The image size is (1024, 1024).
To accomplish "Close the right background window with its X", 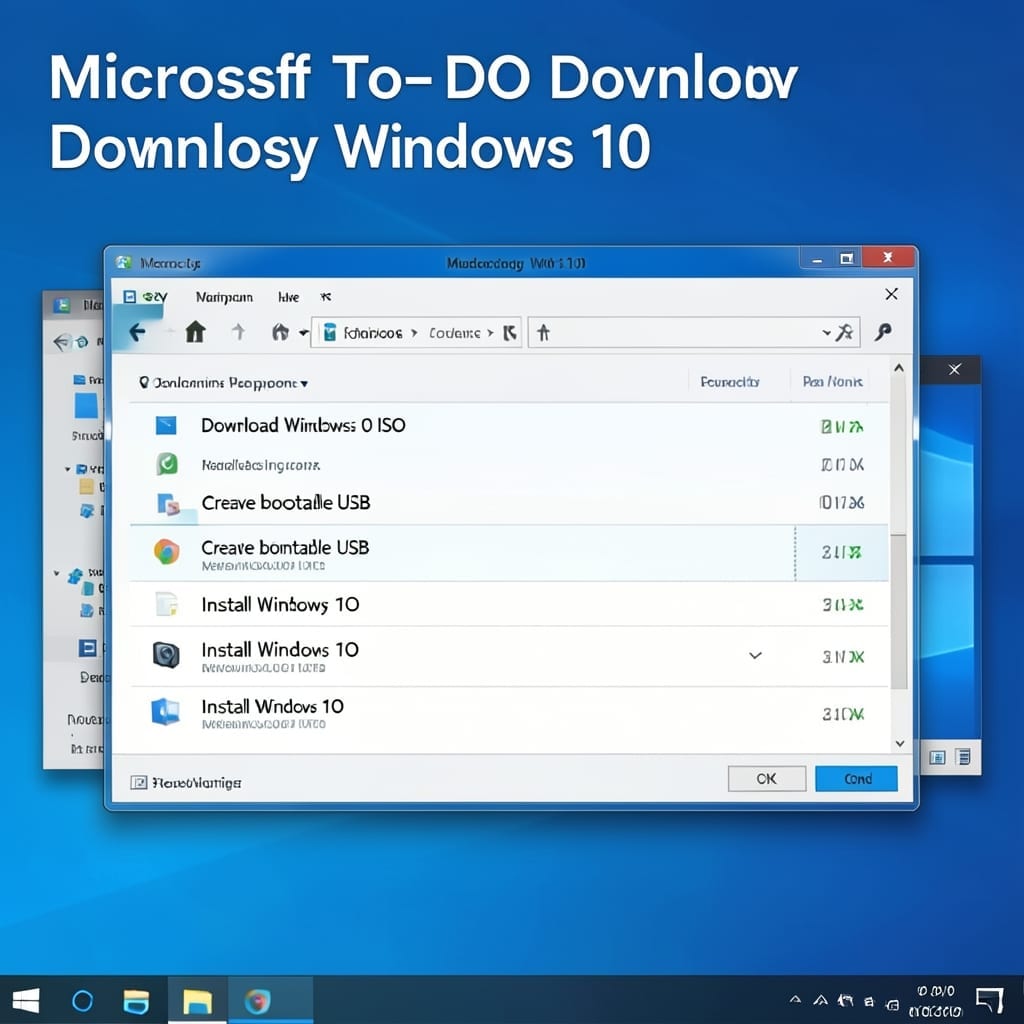I will [954, 370].
